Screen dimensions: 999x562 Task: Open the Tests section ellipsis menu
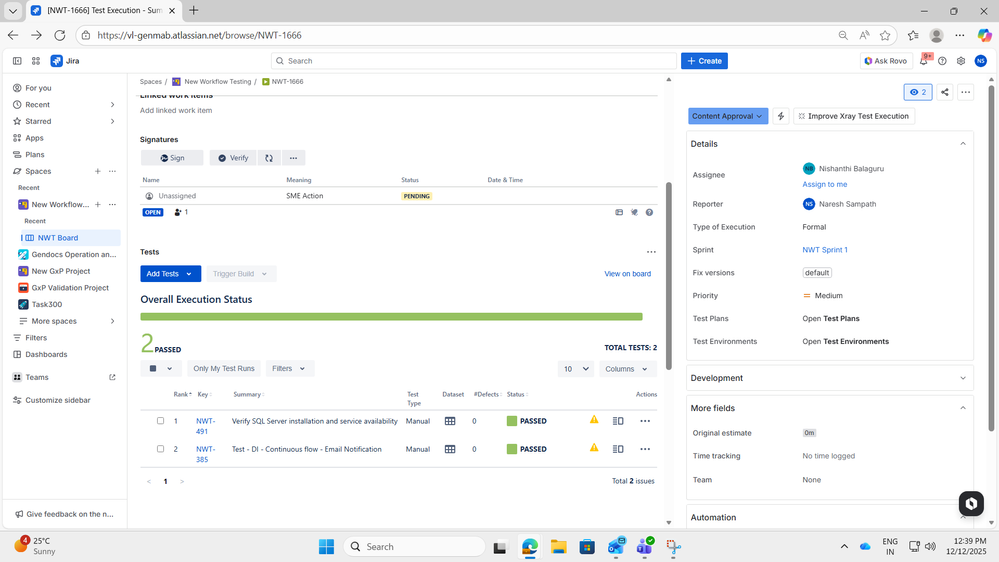click(651, 252)
